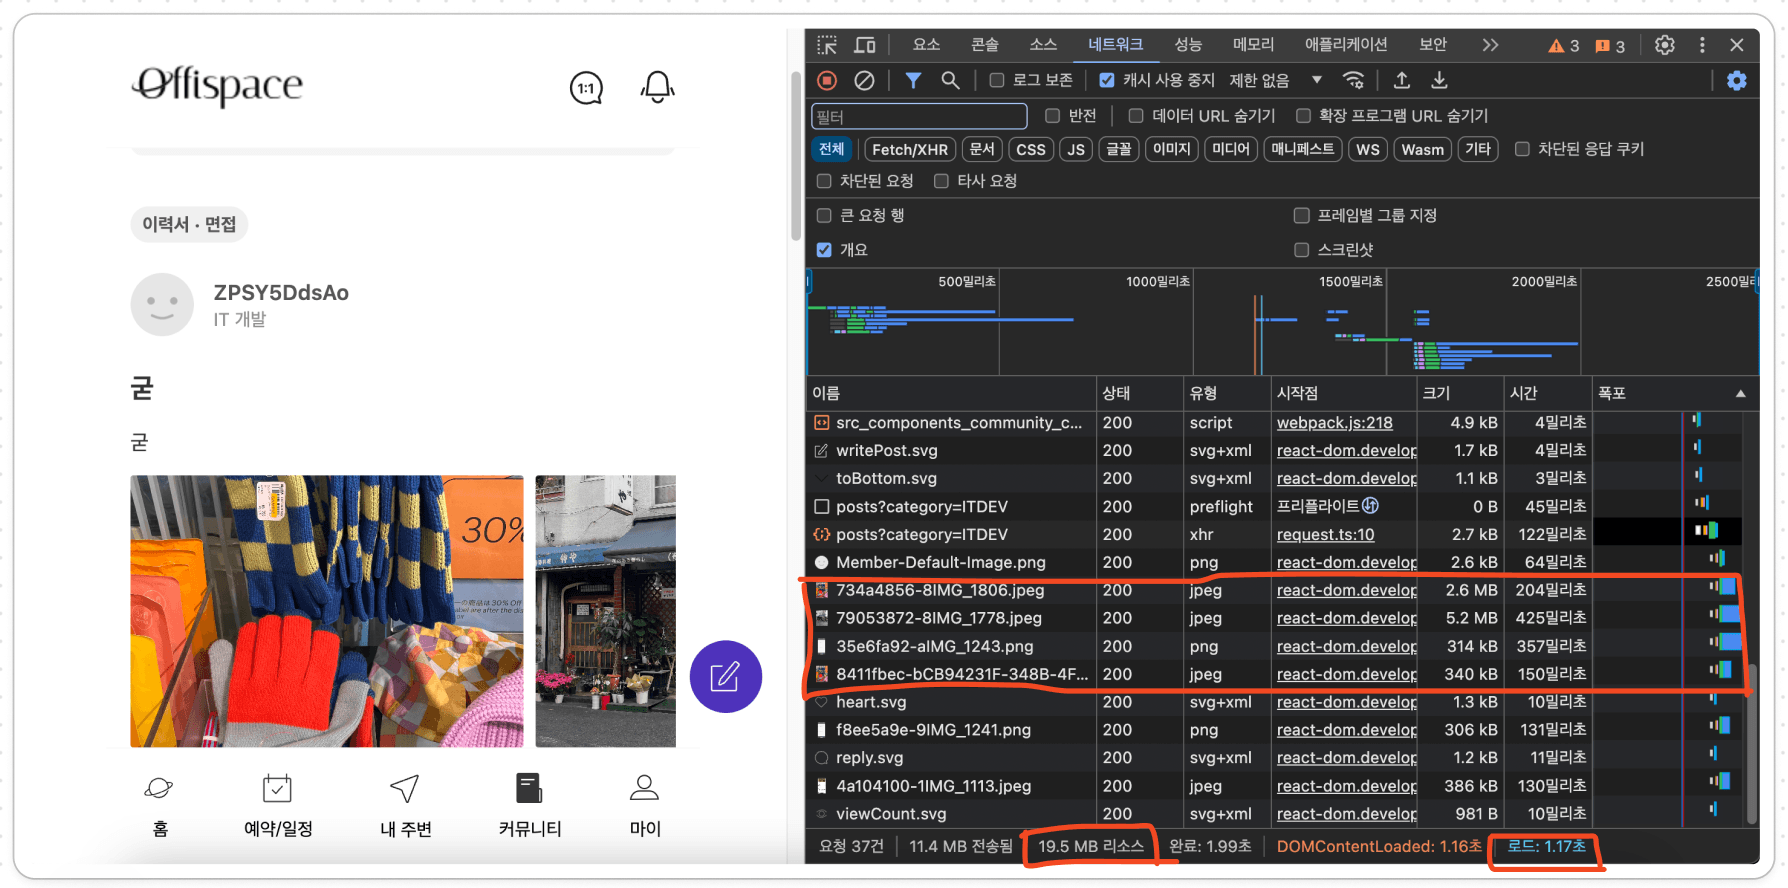This screenshot has width=1788, height=888.
Task: Enable the 스크린샷 checkbox
Action: tap(1302, 250)
